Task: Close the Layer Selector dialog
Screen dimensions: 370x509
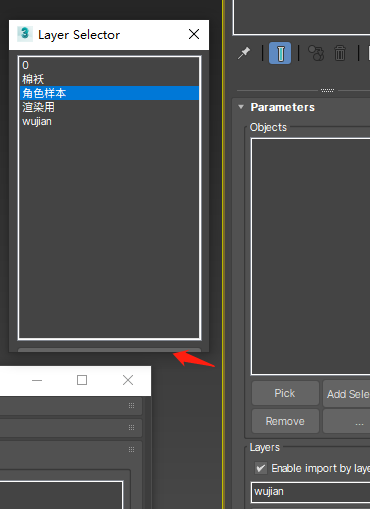Action: (x=194, y=34)
